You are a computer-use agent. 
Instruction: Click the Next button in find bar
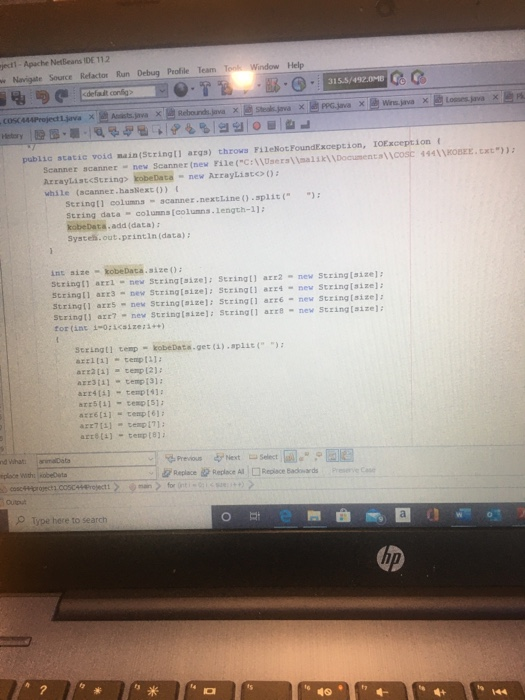pyautogui.click(x=227, y=458)
